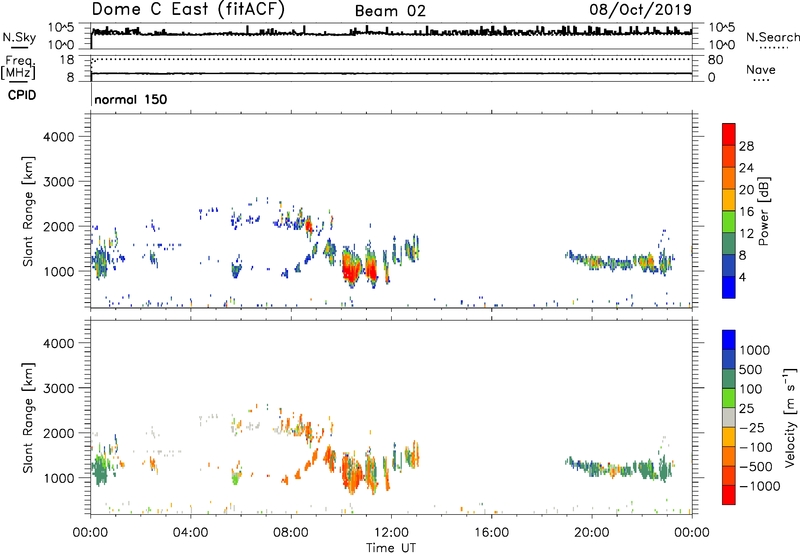Pick the yellow 16–20 dB power colorbar segment
The image size is (800, 554).
[729, 200]
